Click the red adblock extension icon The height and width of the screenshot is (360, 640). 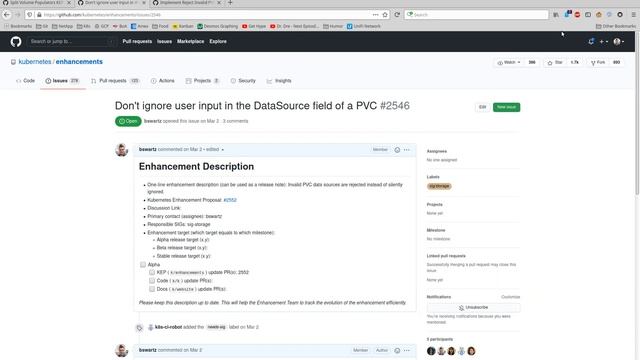[x=577, y=15]
